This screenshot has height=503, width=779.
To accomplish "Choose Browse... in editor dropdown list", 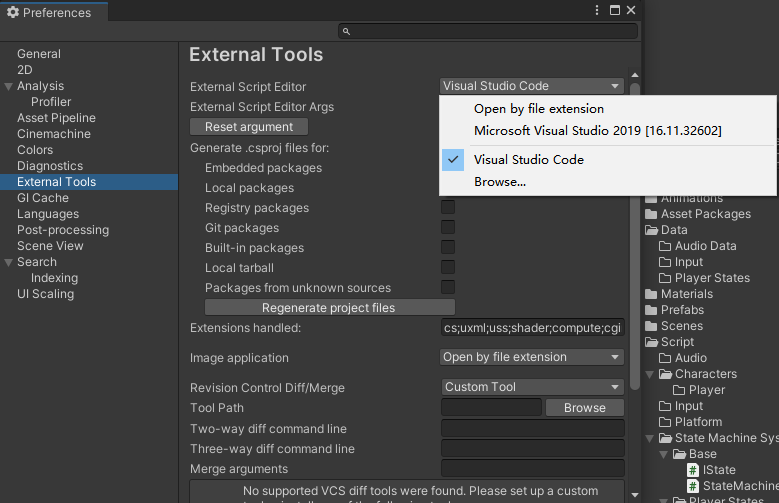I will click(608, 181).
